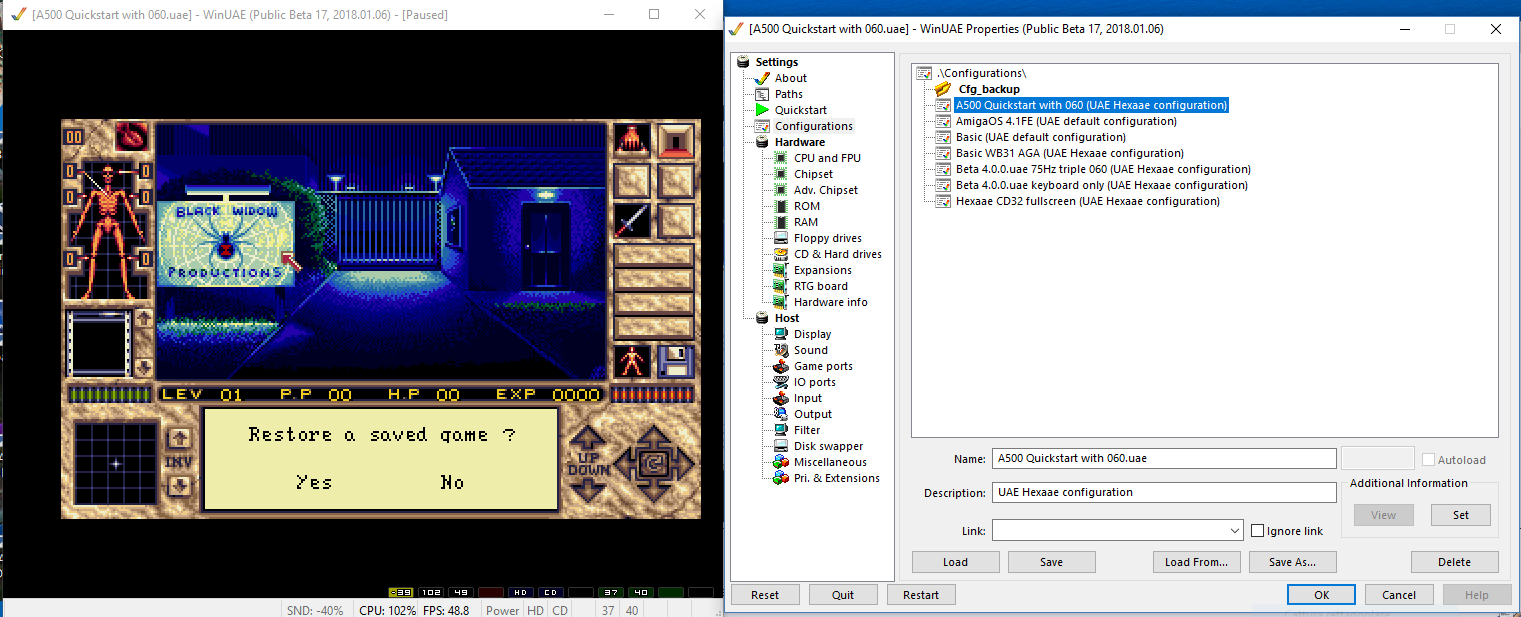The height and width of the screenshot is (617, 1521).
Task: Open Pri. & Extensions settings
Action: point(837,478)
